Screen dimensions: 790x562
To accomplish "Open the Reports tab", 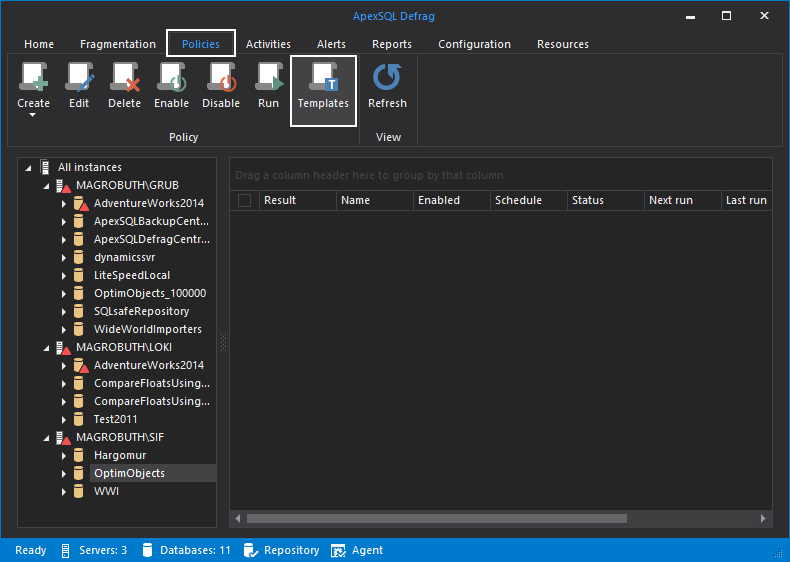I will click(392, 44).
